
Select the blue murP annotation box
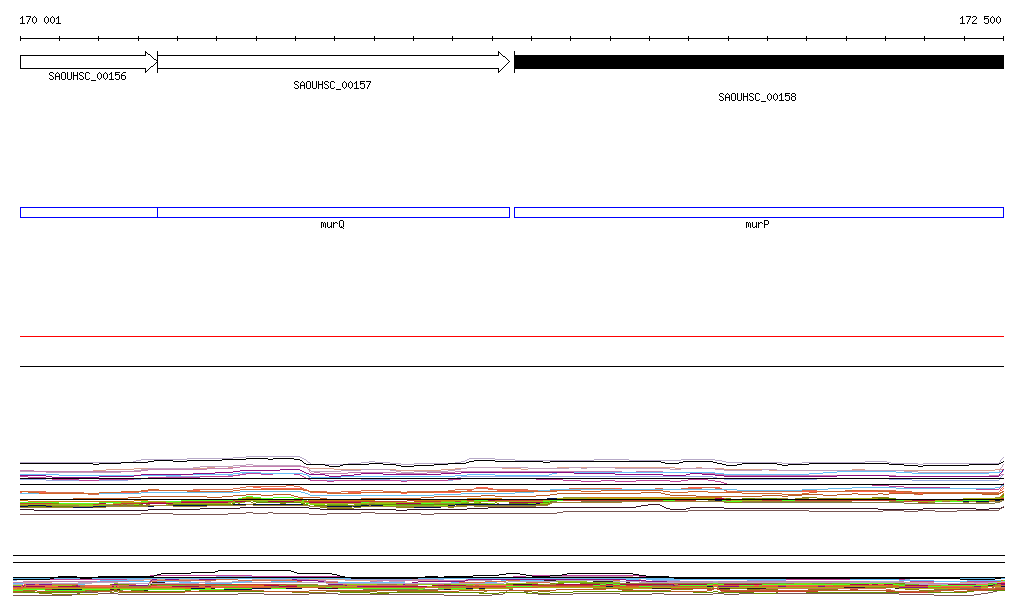click(758, 212)
